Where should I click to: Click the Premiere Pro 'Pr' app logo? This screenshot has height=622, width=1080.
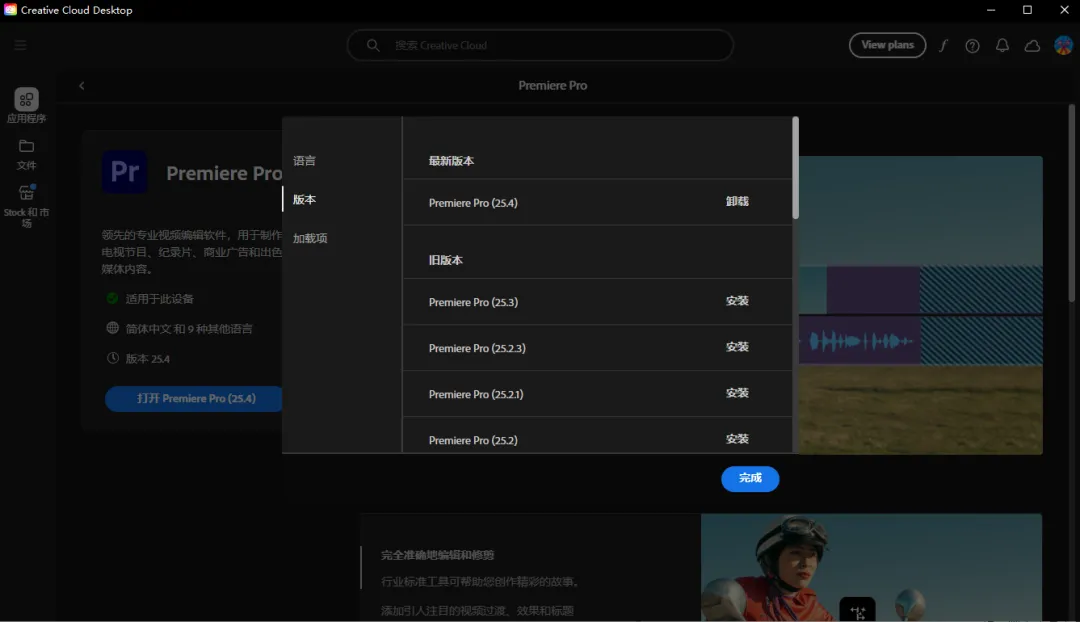point(125,172)
